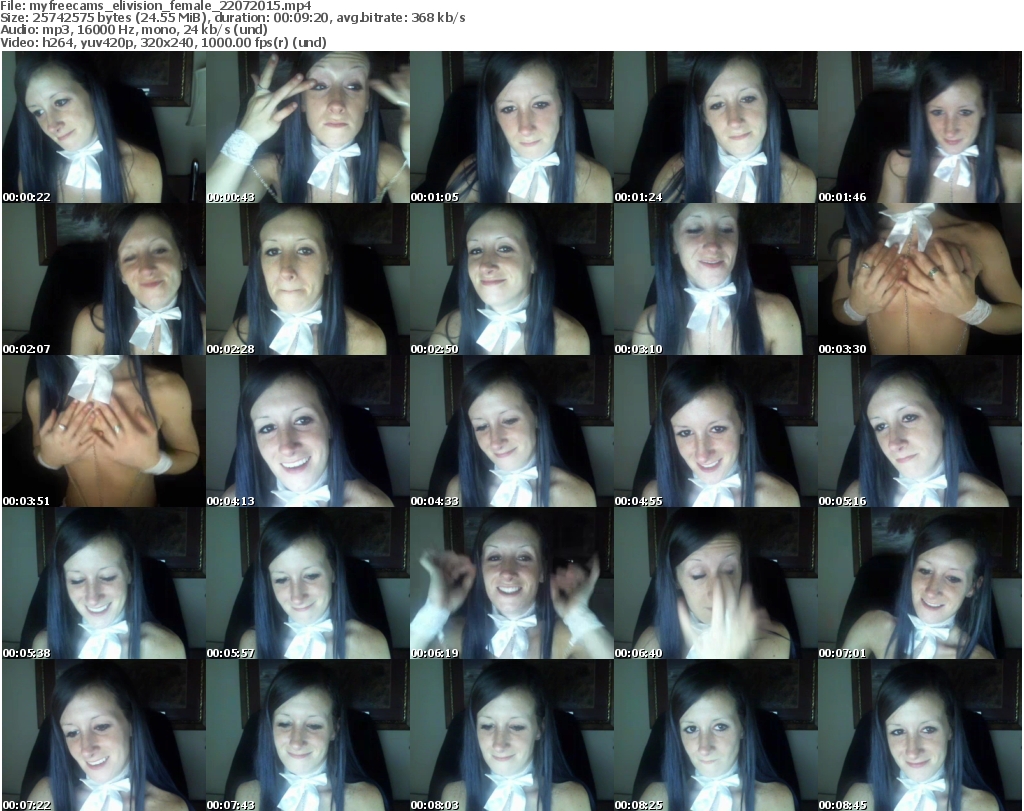Choose the frame at 00:05:38
This screenshot has height=811, width=1024.
pos(104,583)
